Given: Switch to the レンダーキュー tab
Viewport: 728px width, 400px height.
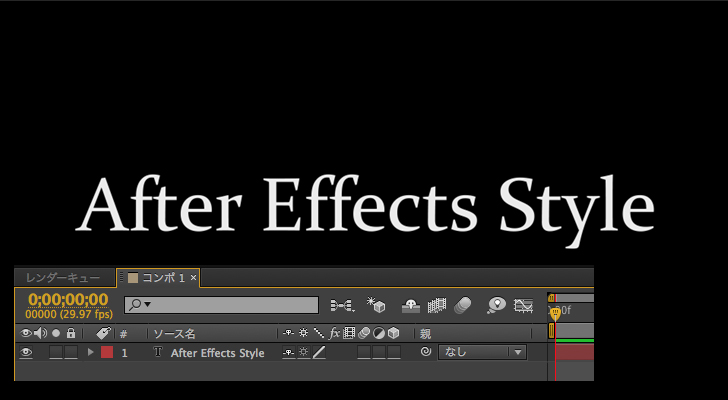Looking at the screenshot, I should click(63, 277).
